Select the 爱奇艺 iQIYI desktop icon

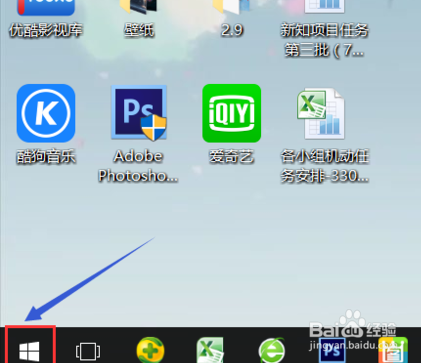[x=232, y=113]
